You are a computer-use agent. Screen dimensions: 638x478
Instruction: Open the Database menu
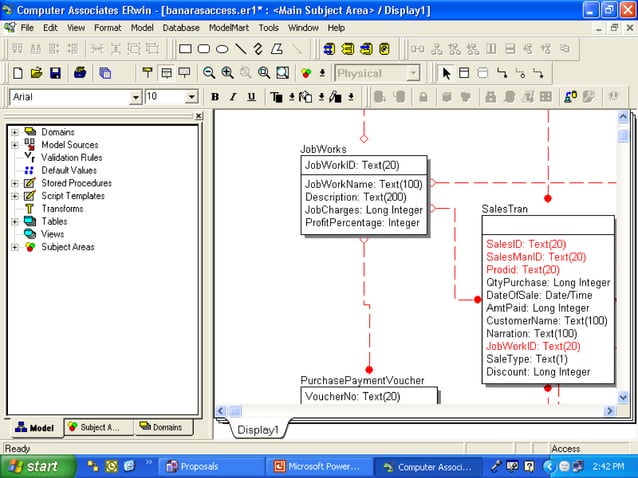pyautogui.click(x=181, y=28)
